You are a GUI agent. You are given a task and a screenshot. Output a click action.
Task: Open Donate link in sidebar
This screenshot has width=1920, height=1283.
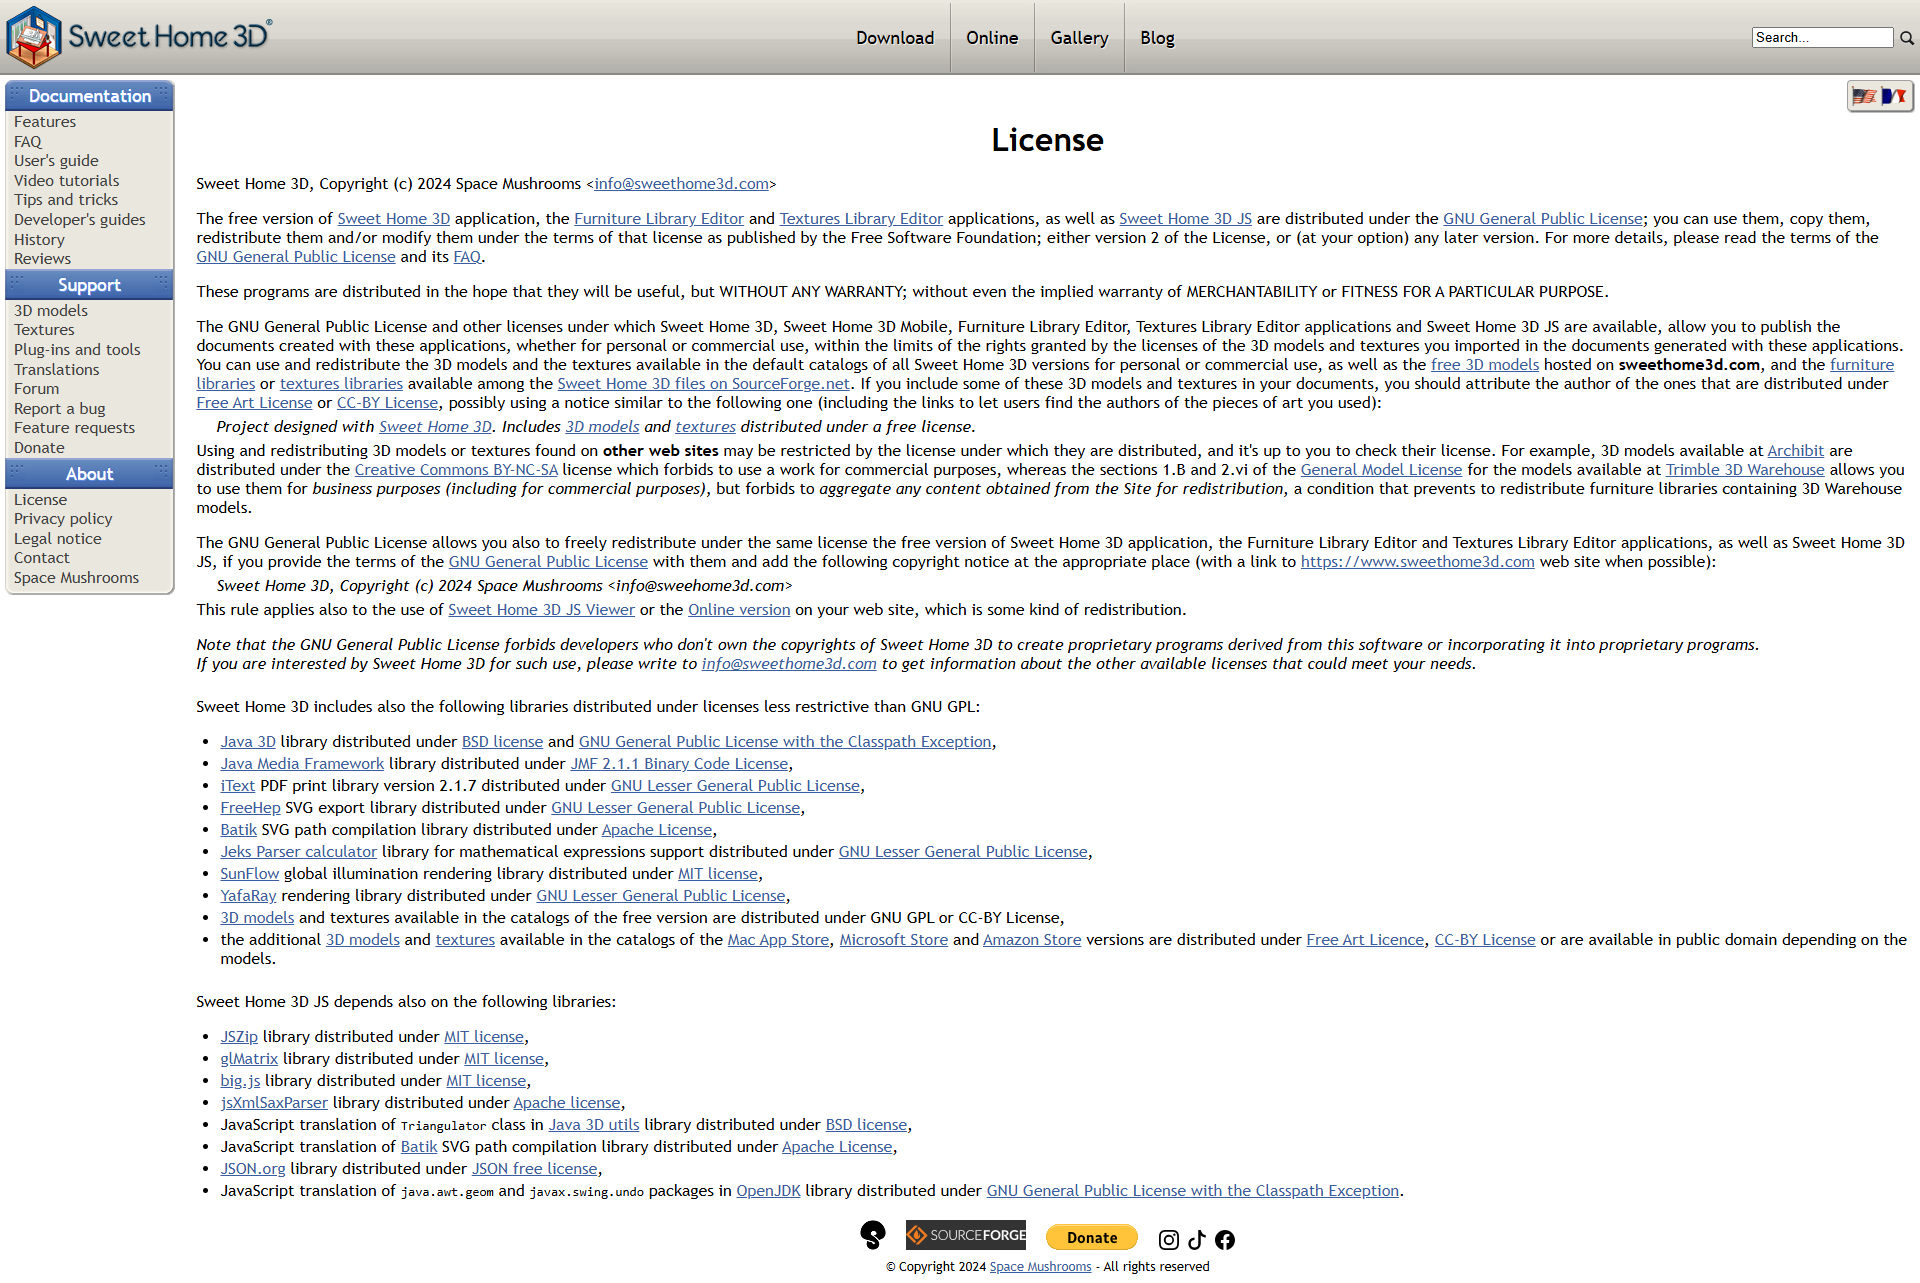[39, 448]
